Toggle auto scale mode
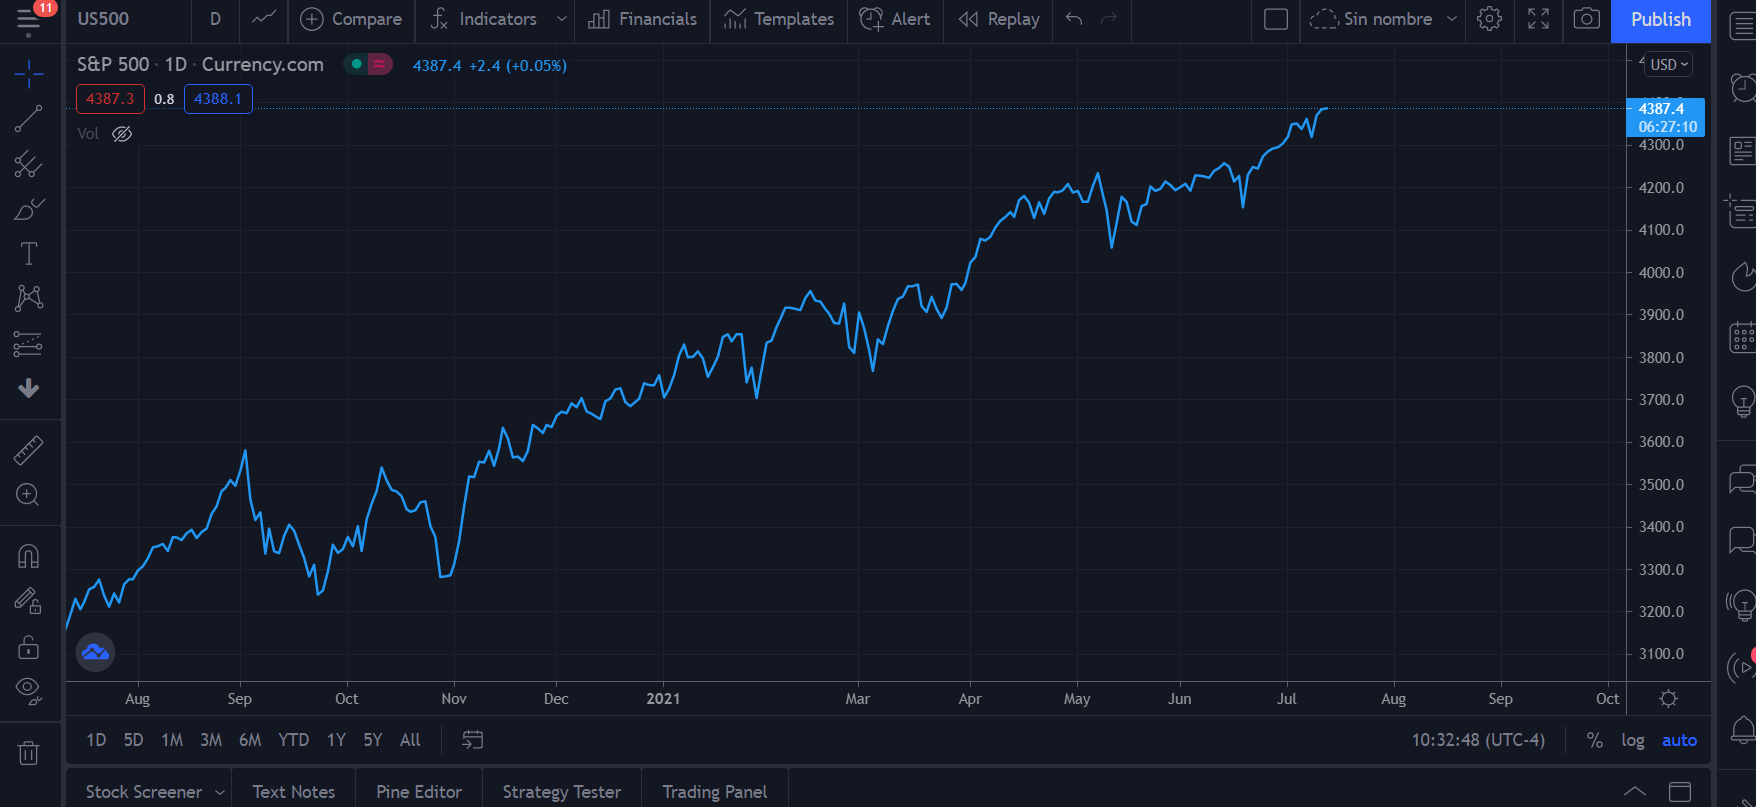The width and height of the screenshot is (1756, 807). 1680,740
